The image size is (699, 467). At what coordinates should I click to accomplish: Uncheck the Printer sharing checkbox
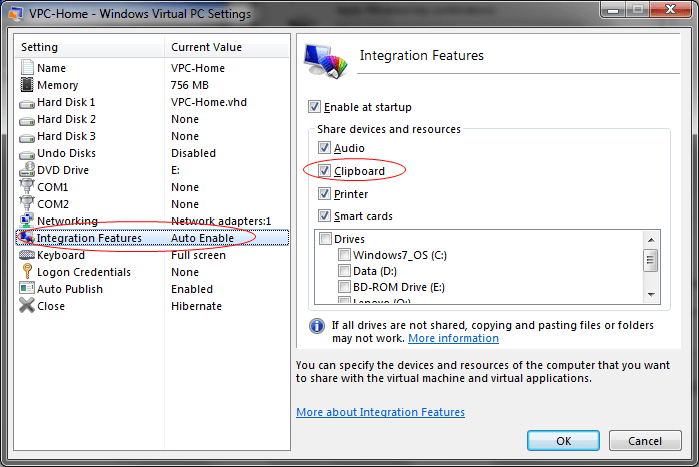(324, 193)
